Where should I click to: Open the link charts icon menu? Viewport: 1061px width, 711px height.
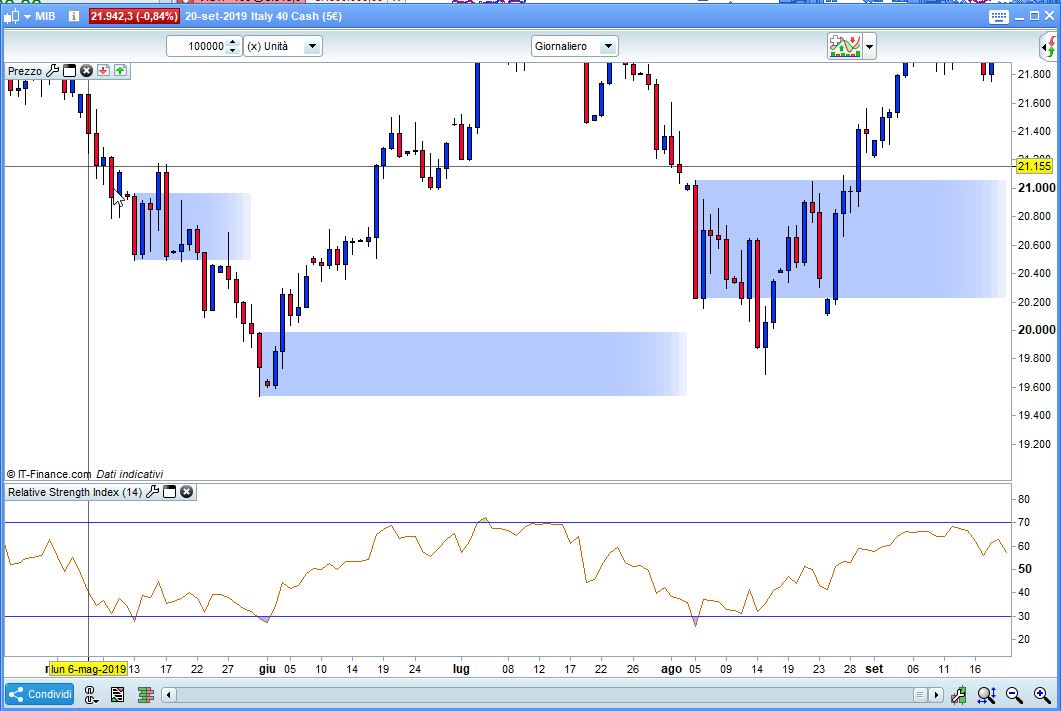(91, 695)
